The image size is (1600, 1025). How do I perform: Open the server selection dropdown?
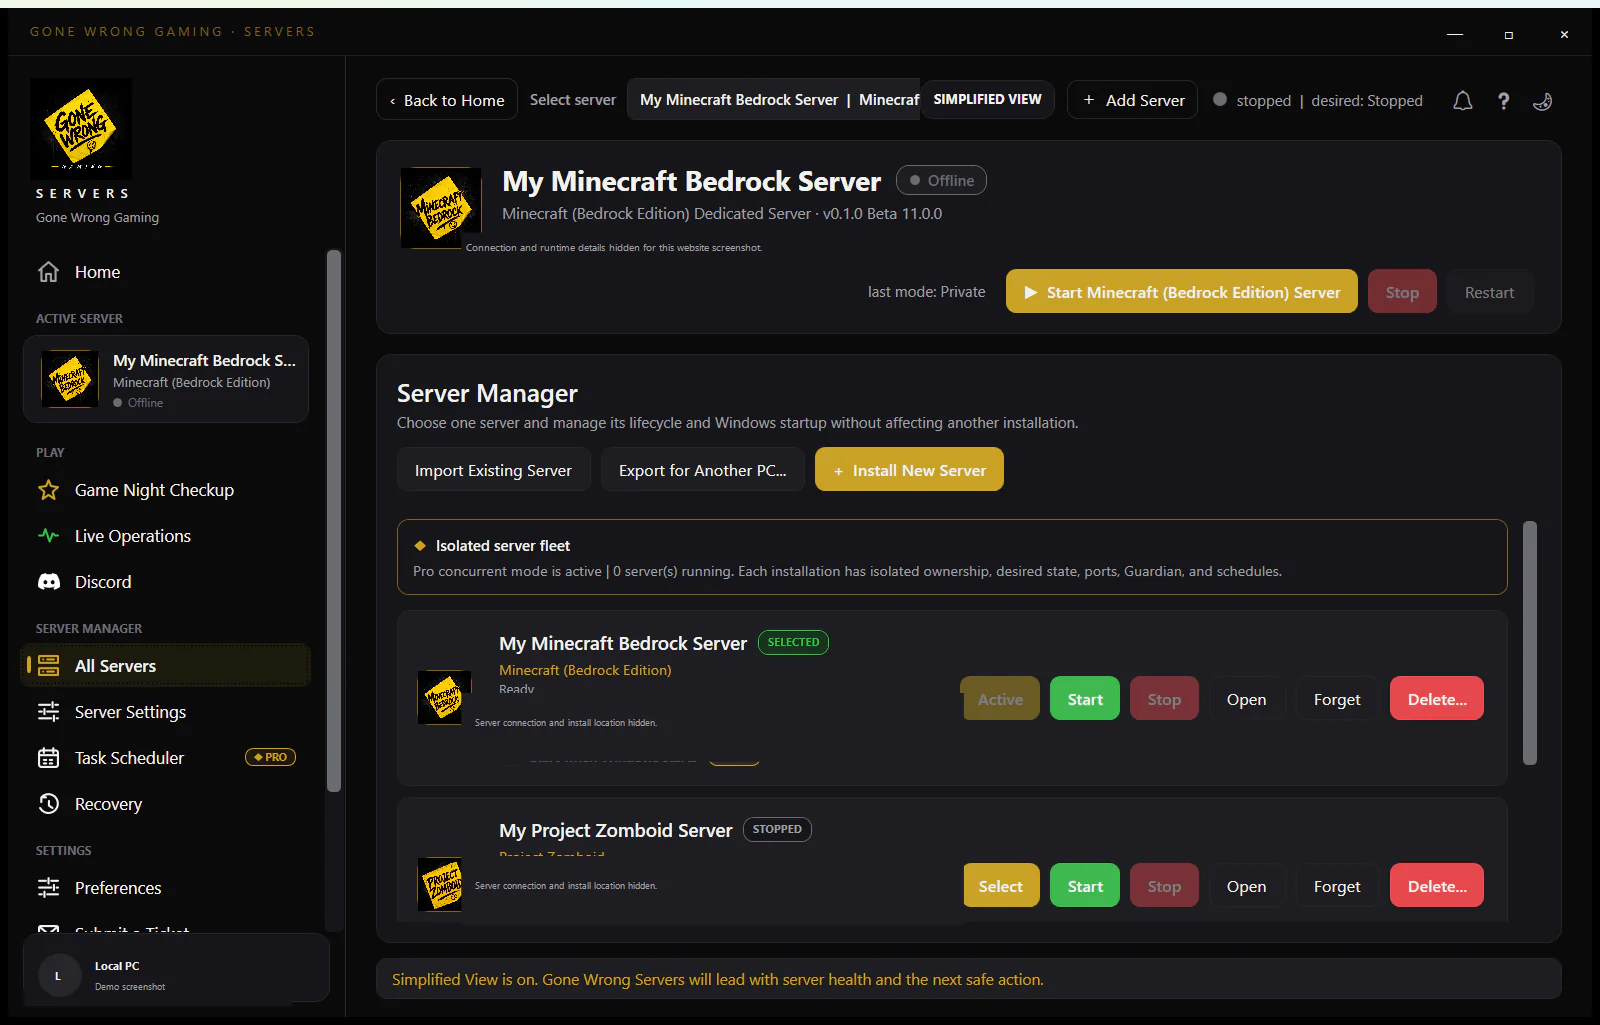point(774,100)
